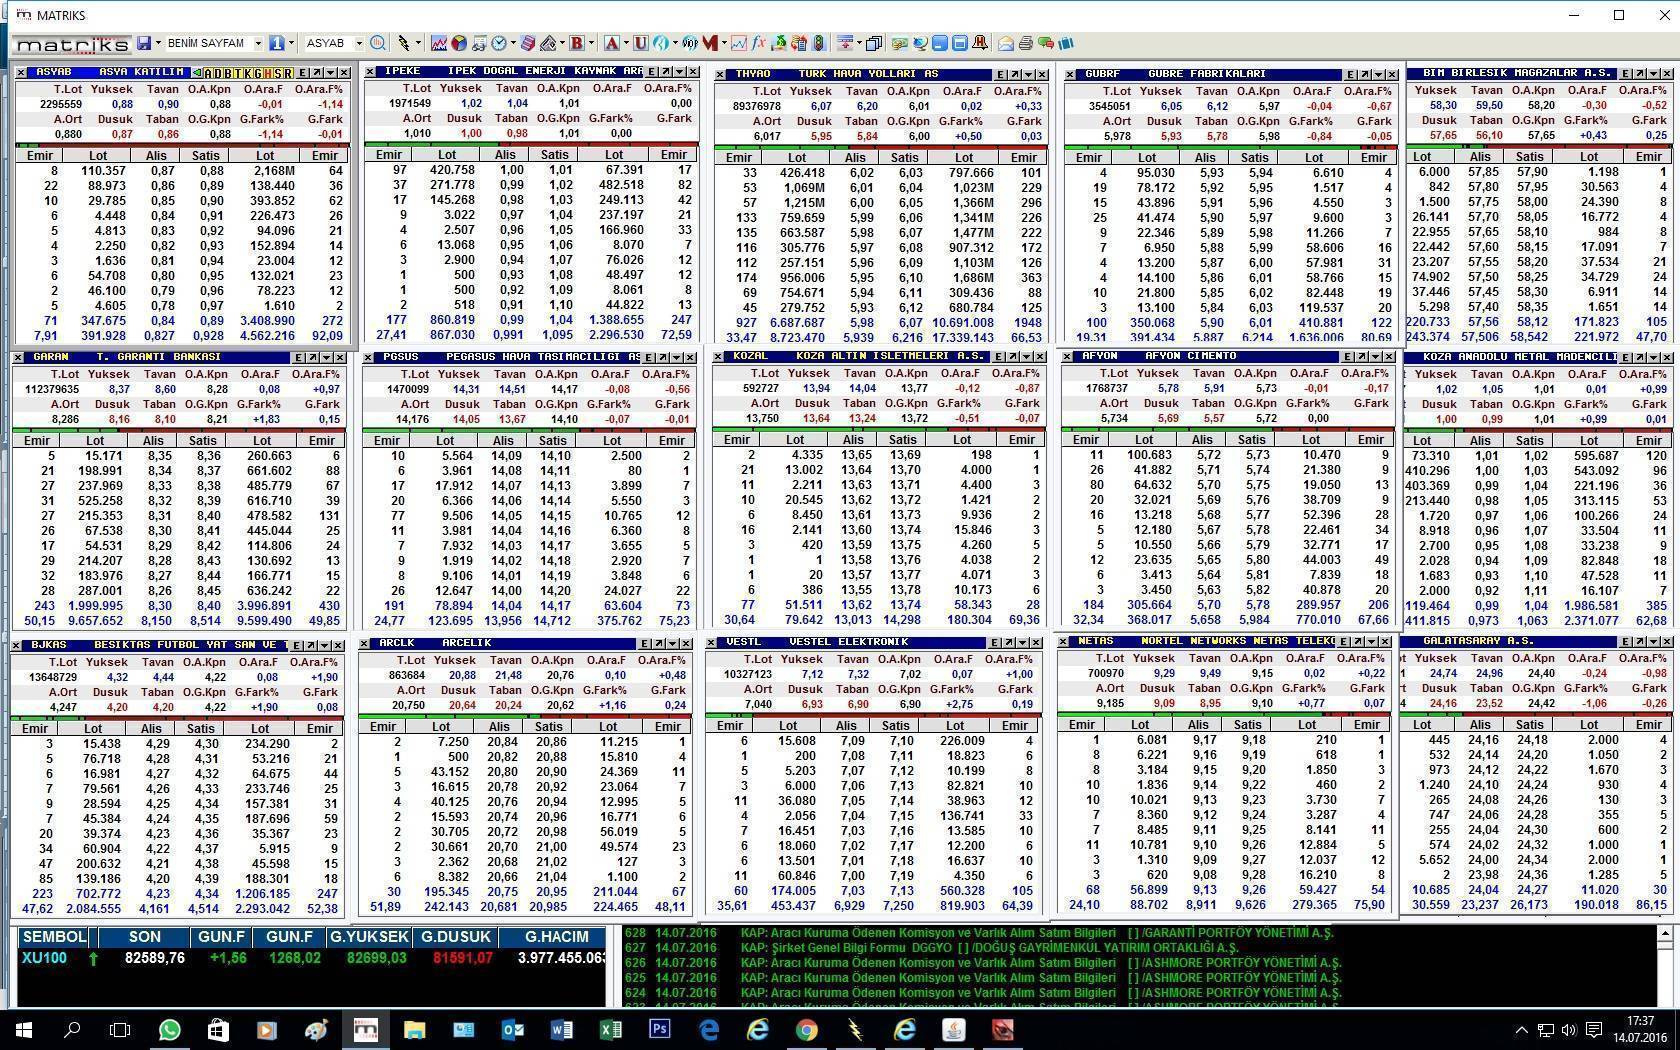
Task: Click the matriks logo menu
Action: coord(72,44)
